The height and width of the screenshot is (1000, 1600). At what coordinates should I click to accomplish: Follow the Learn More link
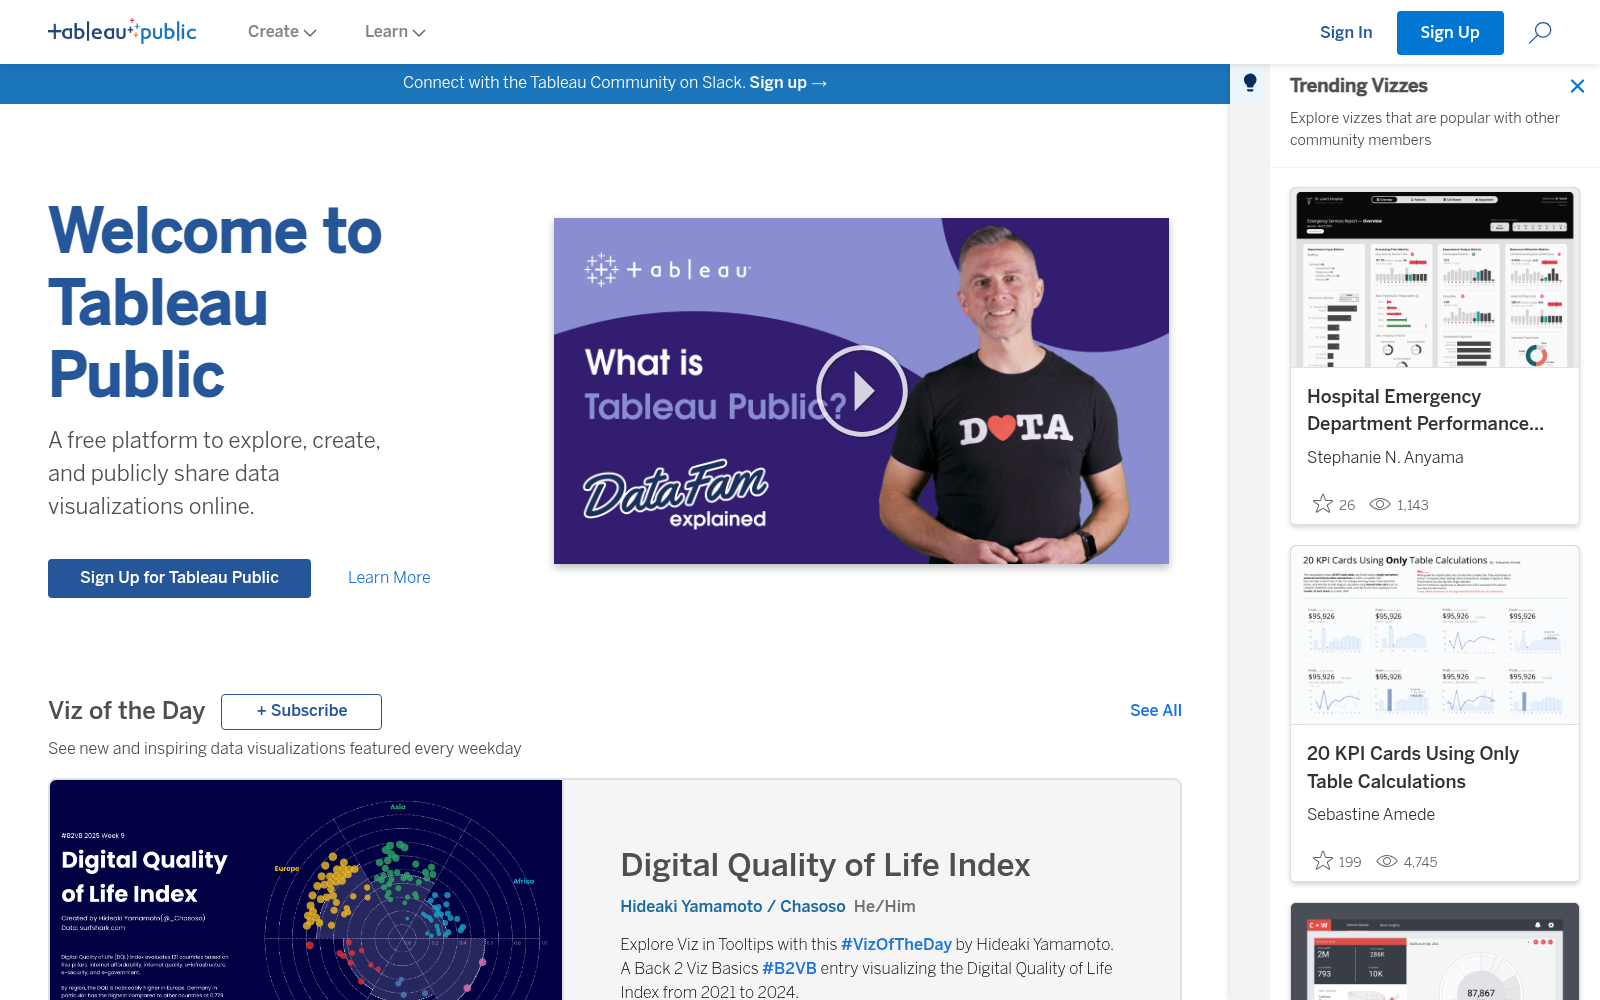[x=389, y=578]
